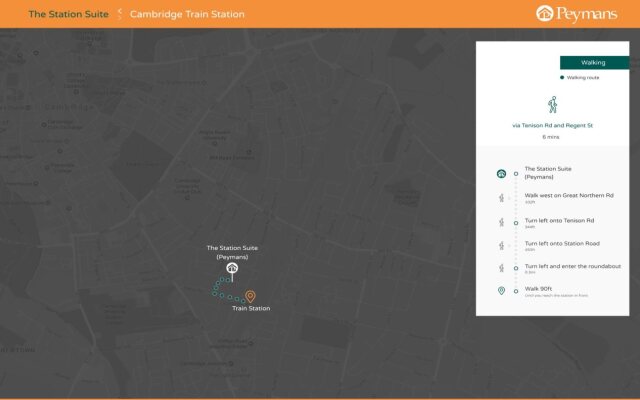Select 'Turn left onto Tenison Rd' step
The width and height of the screenshot is (640, 400).
point(559,220)
